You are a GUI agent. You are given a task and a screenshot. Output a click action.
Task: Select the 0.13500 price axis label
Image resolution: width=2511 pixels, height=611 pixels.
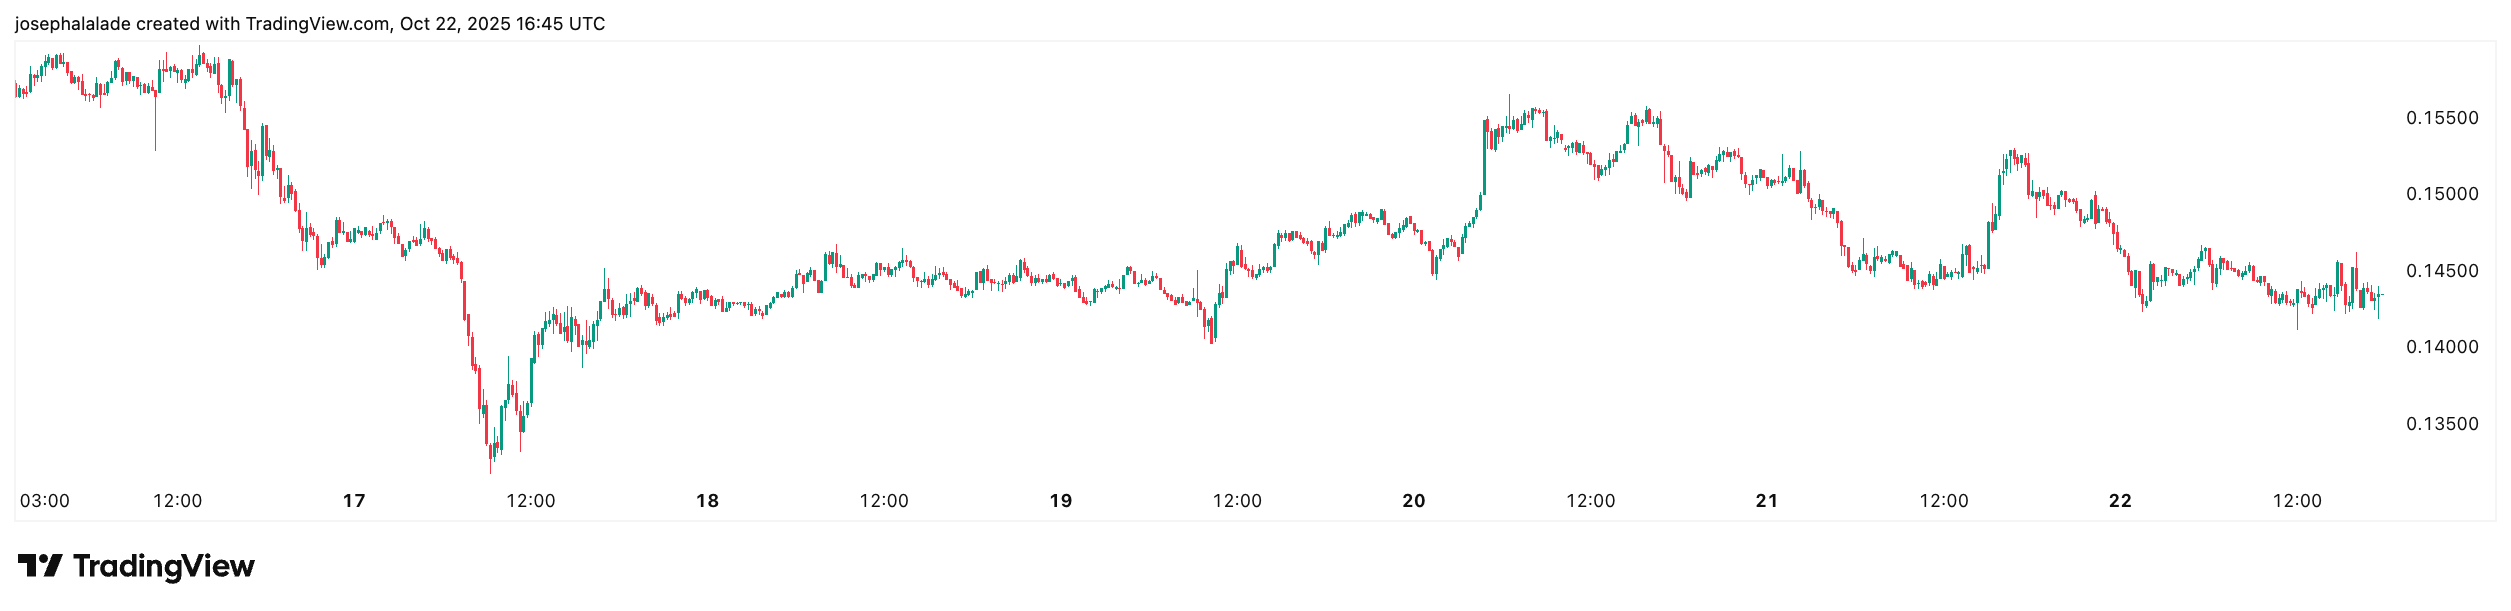pos(2442,424)
